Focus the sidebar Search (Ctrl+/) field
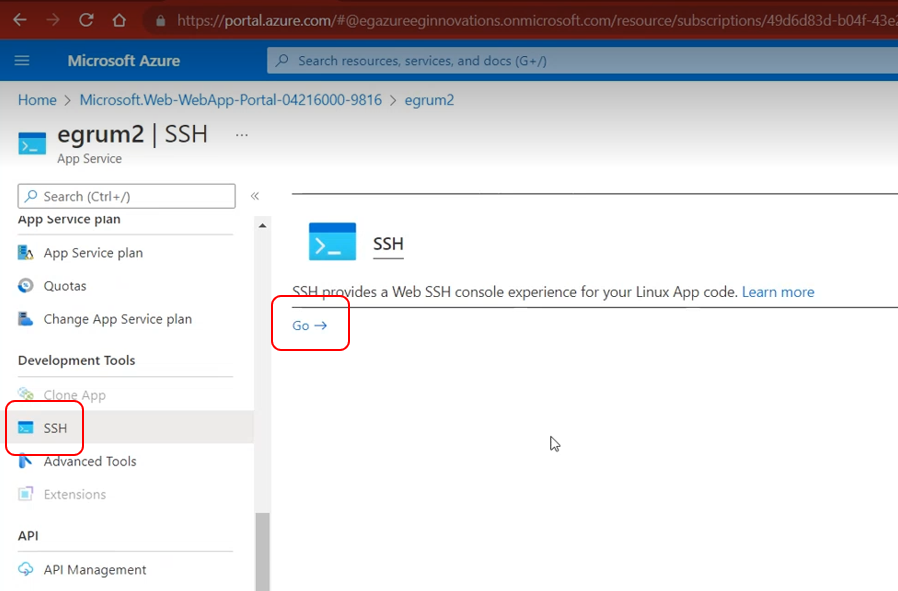The width and height of the screenshot is (898, 591). coord(127,196)
